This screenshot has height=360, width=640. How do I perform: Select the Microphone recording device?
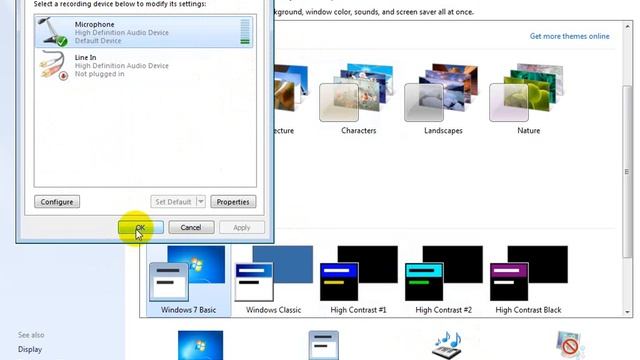pos(144,32)
